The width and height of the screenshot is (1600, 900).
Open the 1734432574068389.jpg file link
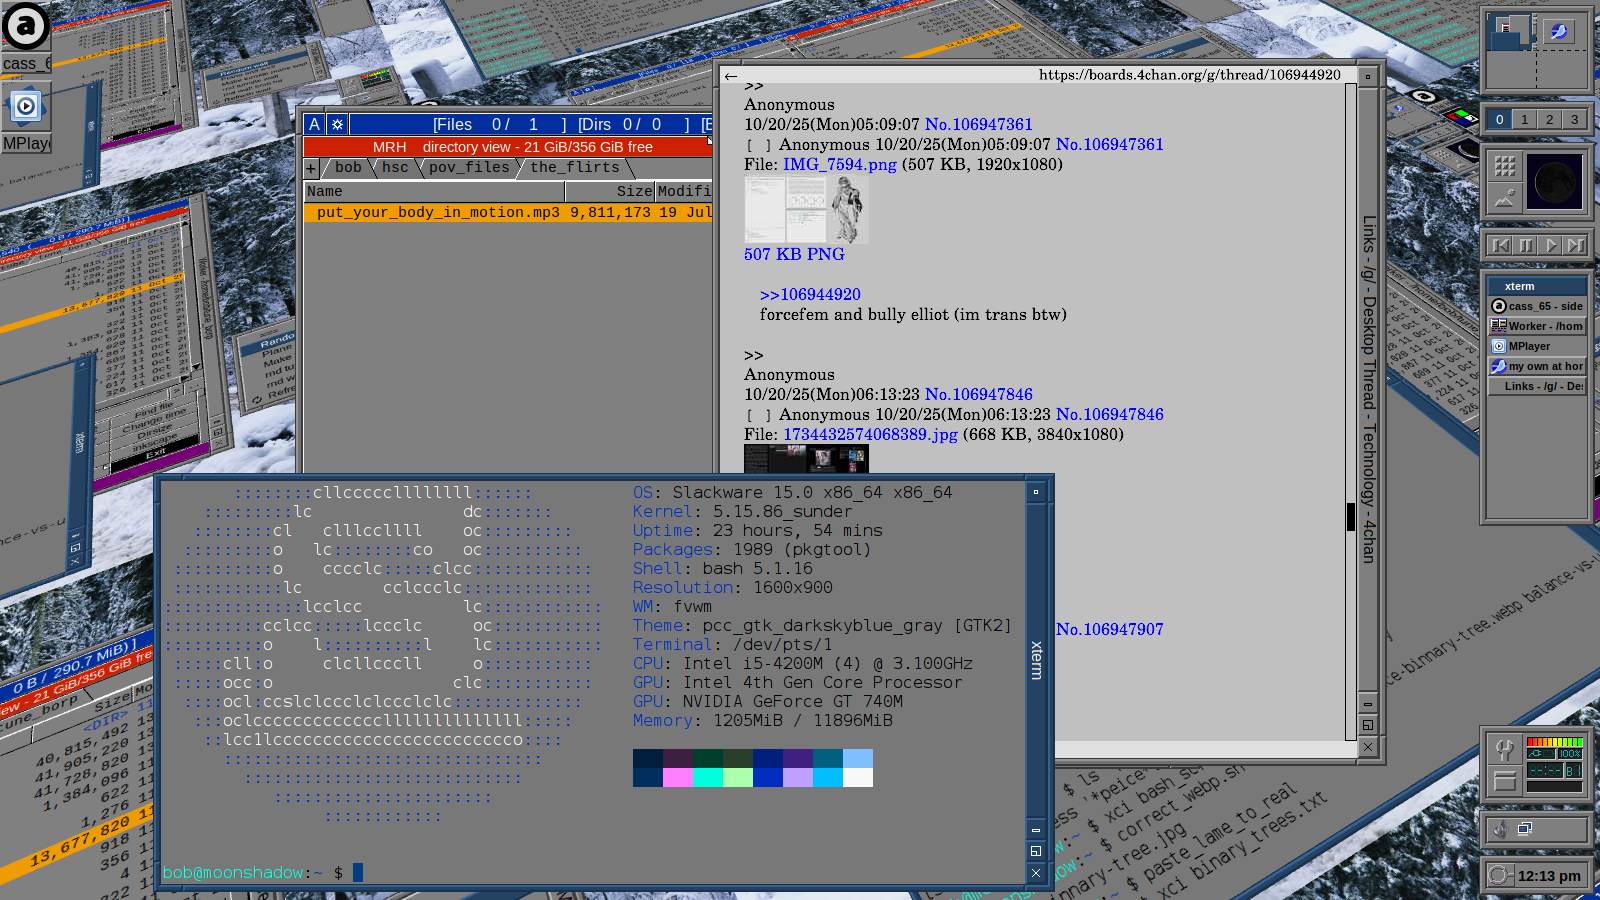870,434
